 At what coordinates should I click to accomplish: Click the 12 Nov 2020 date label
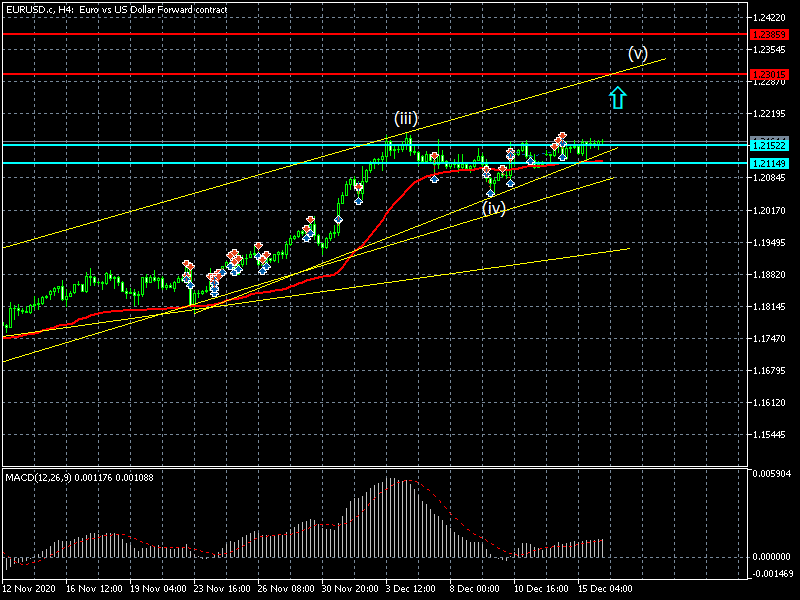tap(28, 590)
